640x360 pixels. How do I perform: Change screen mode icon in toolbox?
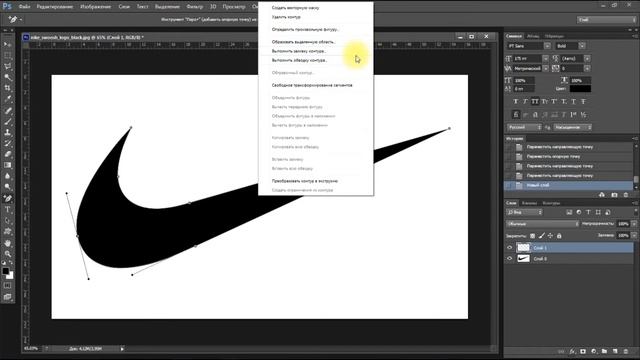tap(8, 297)
